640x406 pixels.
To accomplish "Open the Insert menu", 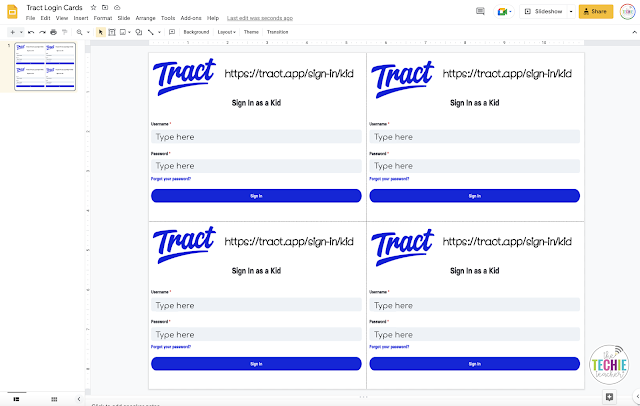I will (x=81, y=18).
